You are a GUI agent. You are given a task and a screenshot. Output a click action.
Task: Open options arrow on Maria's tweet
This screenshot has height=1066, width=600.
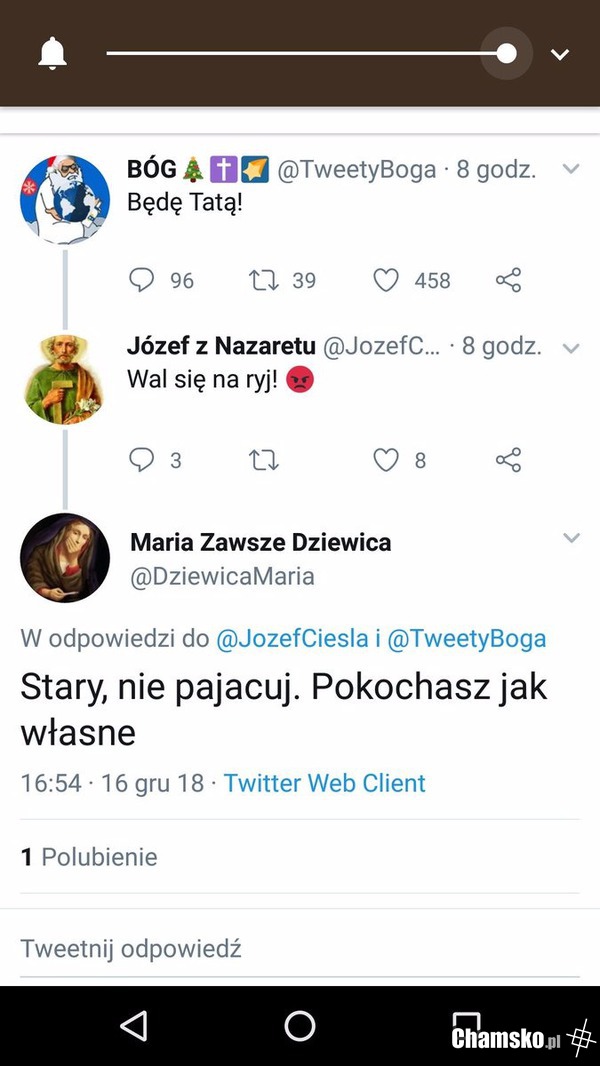[x=571, y=538]
